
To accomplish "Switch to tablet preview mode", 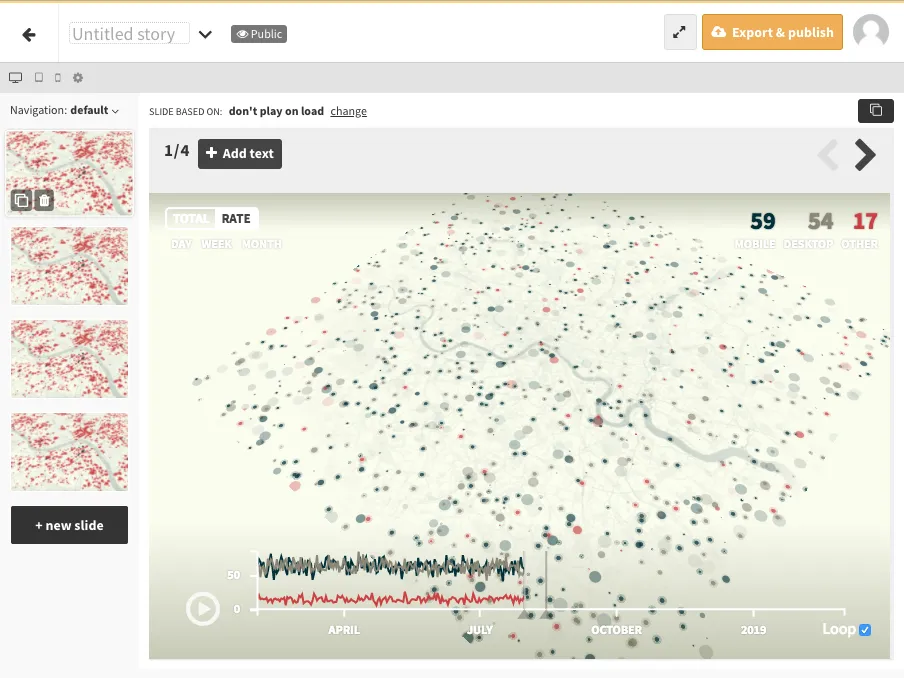I will (x=39, y=77).
